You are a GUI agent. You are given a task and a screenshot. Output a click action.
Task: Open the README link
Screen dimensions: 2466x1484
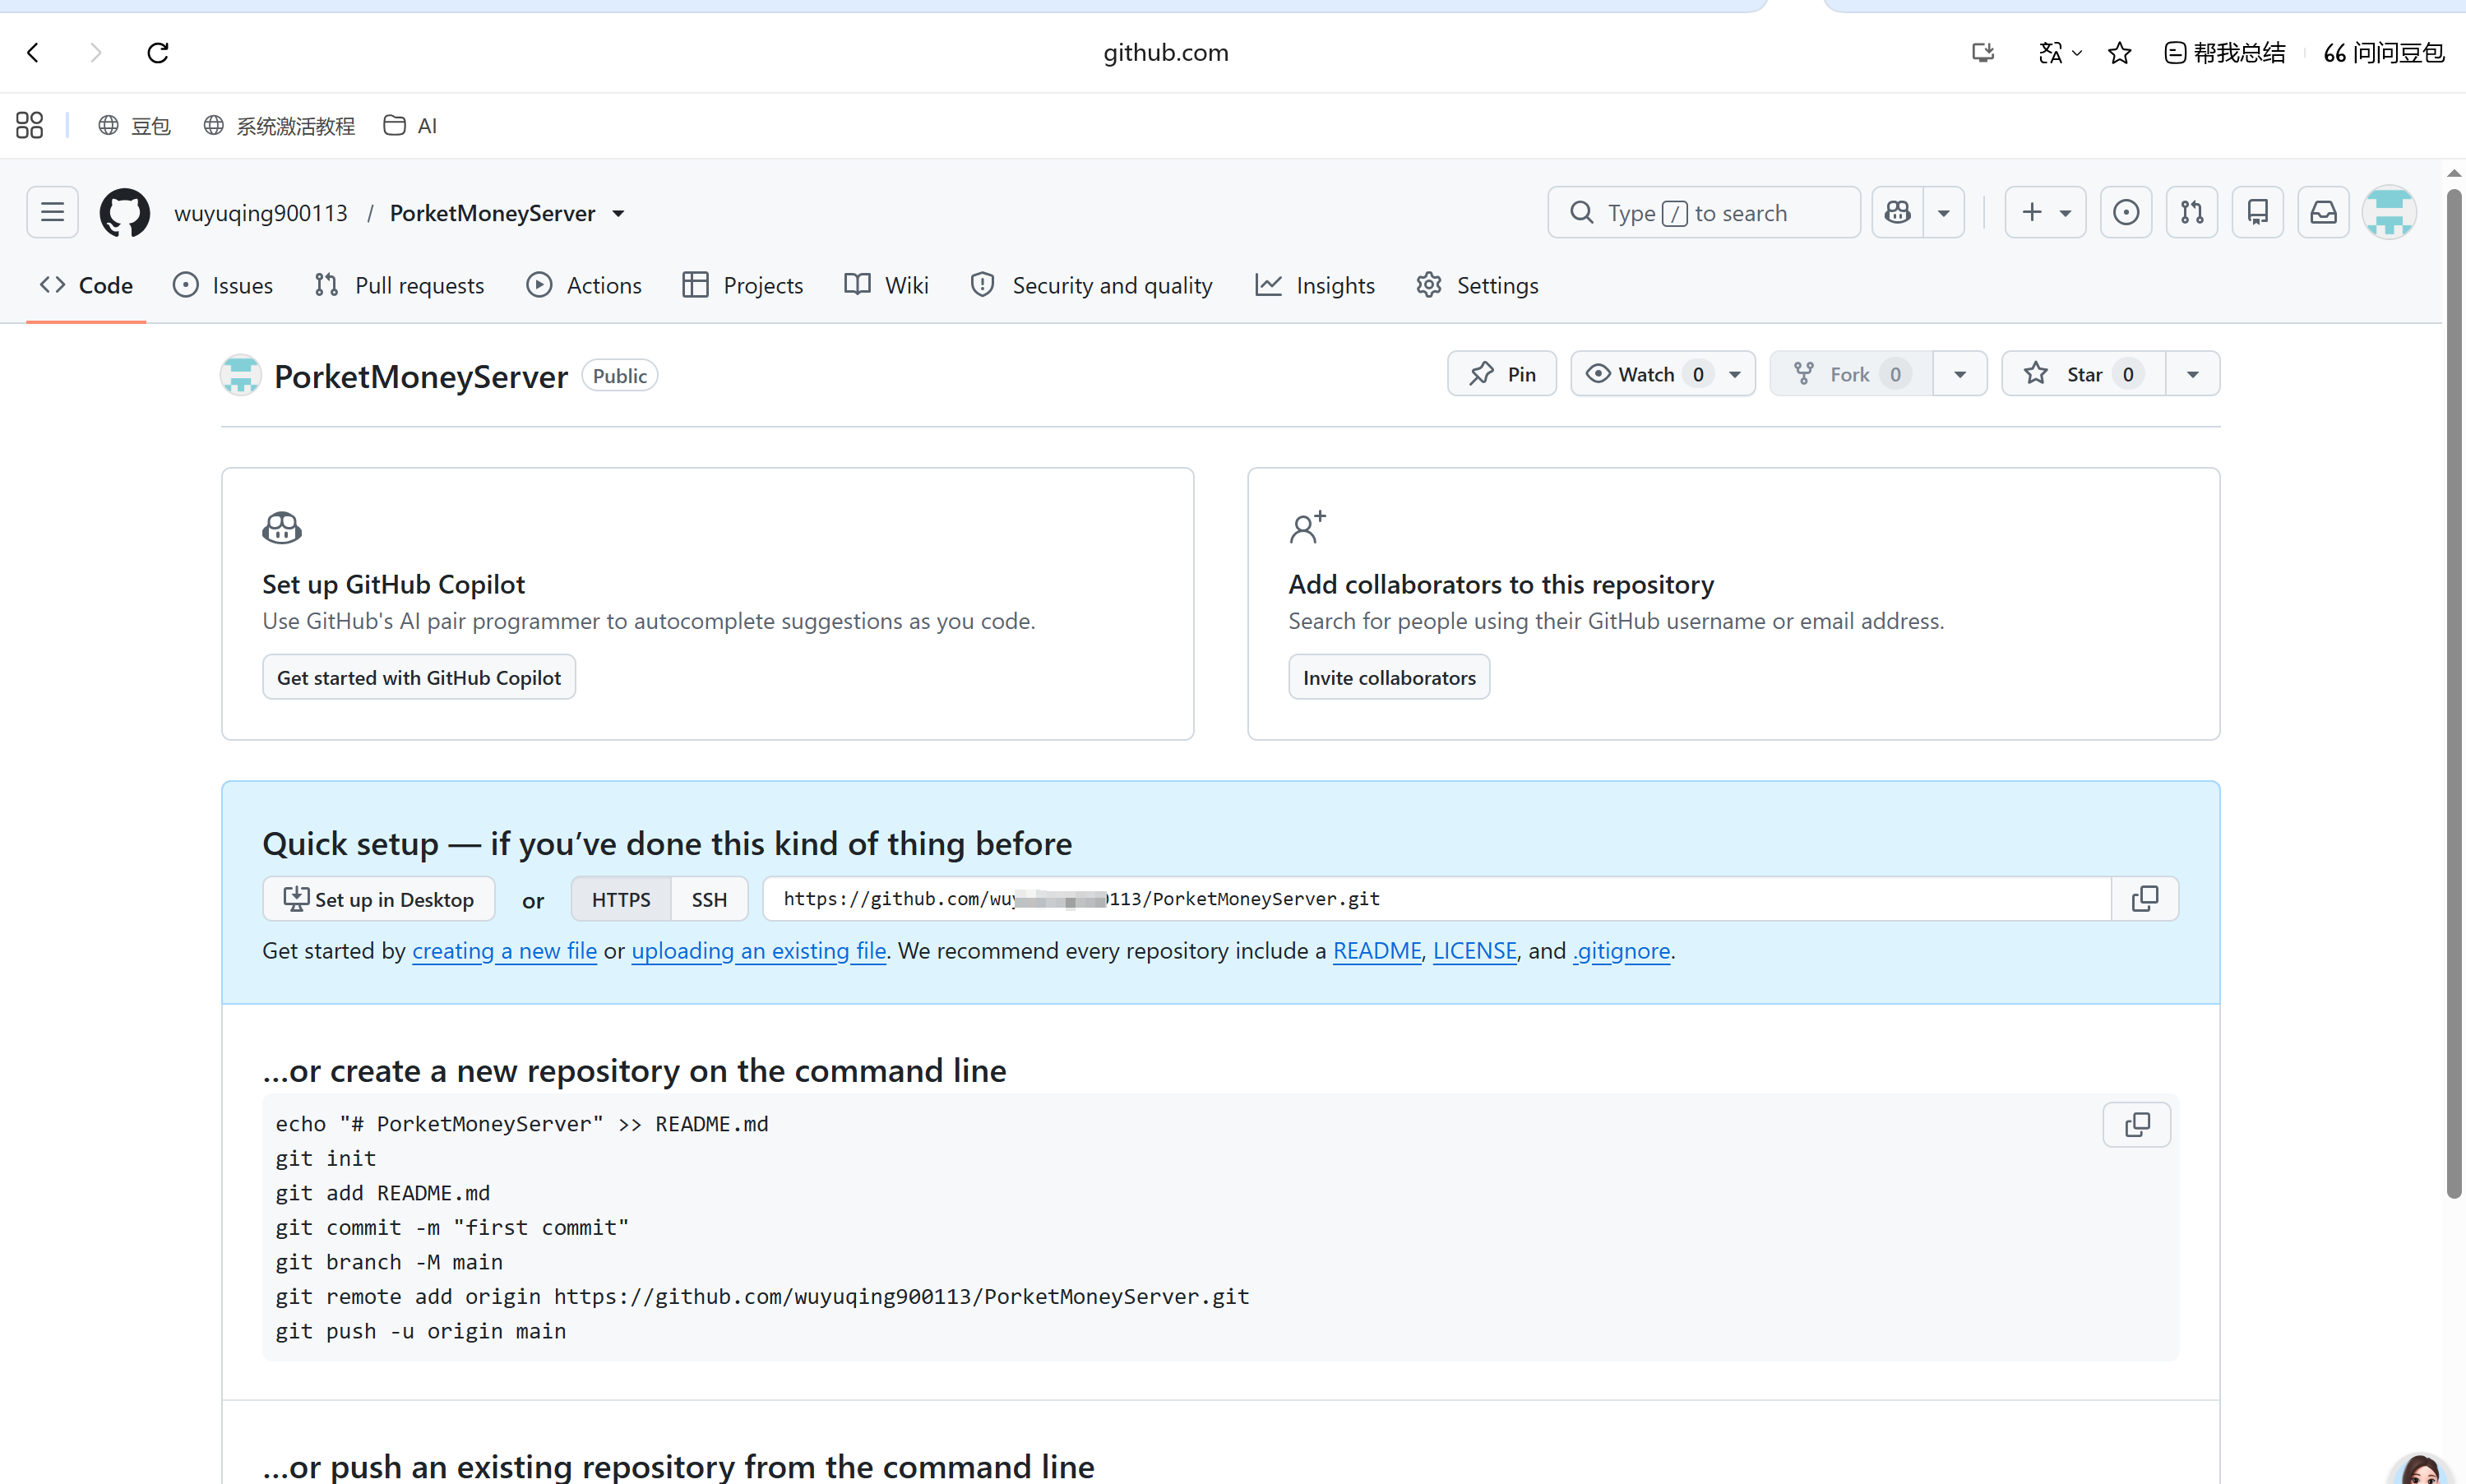click(x=1377, y=950)
